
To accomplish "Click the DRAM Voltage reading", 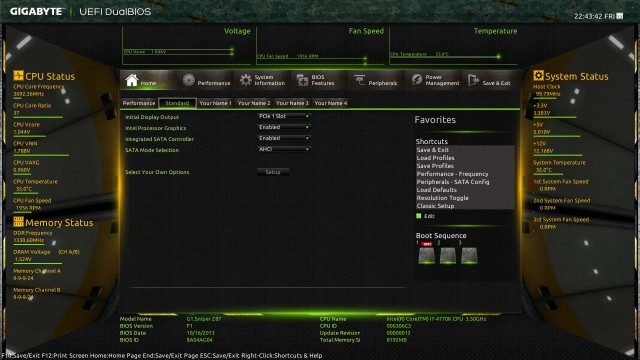I will pyautogui.click(x=23, y=259).
